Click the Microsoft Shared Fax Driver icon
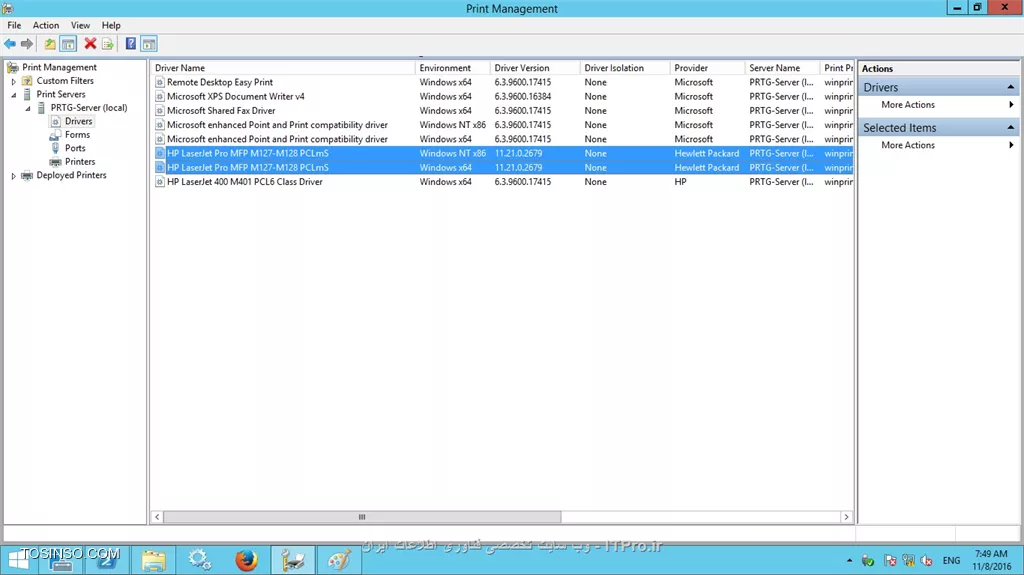This screenshot has height=575, width=1024. pos(159,111)
